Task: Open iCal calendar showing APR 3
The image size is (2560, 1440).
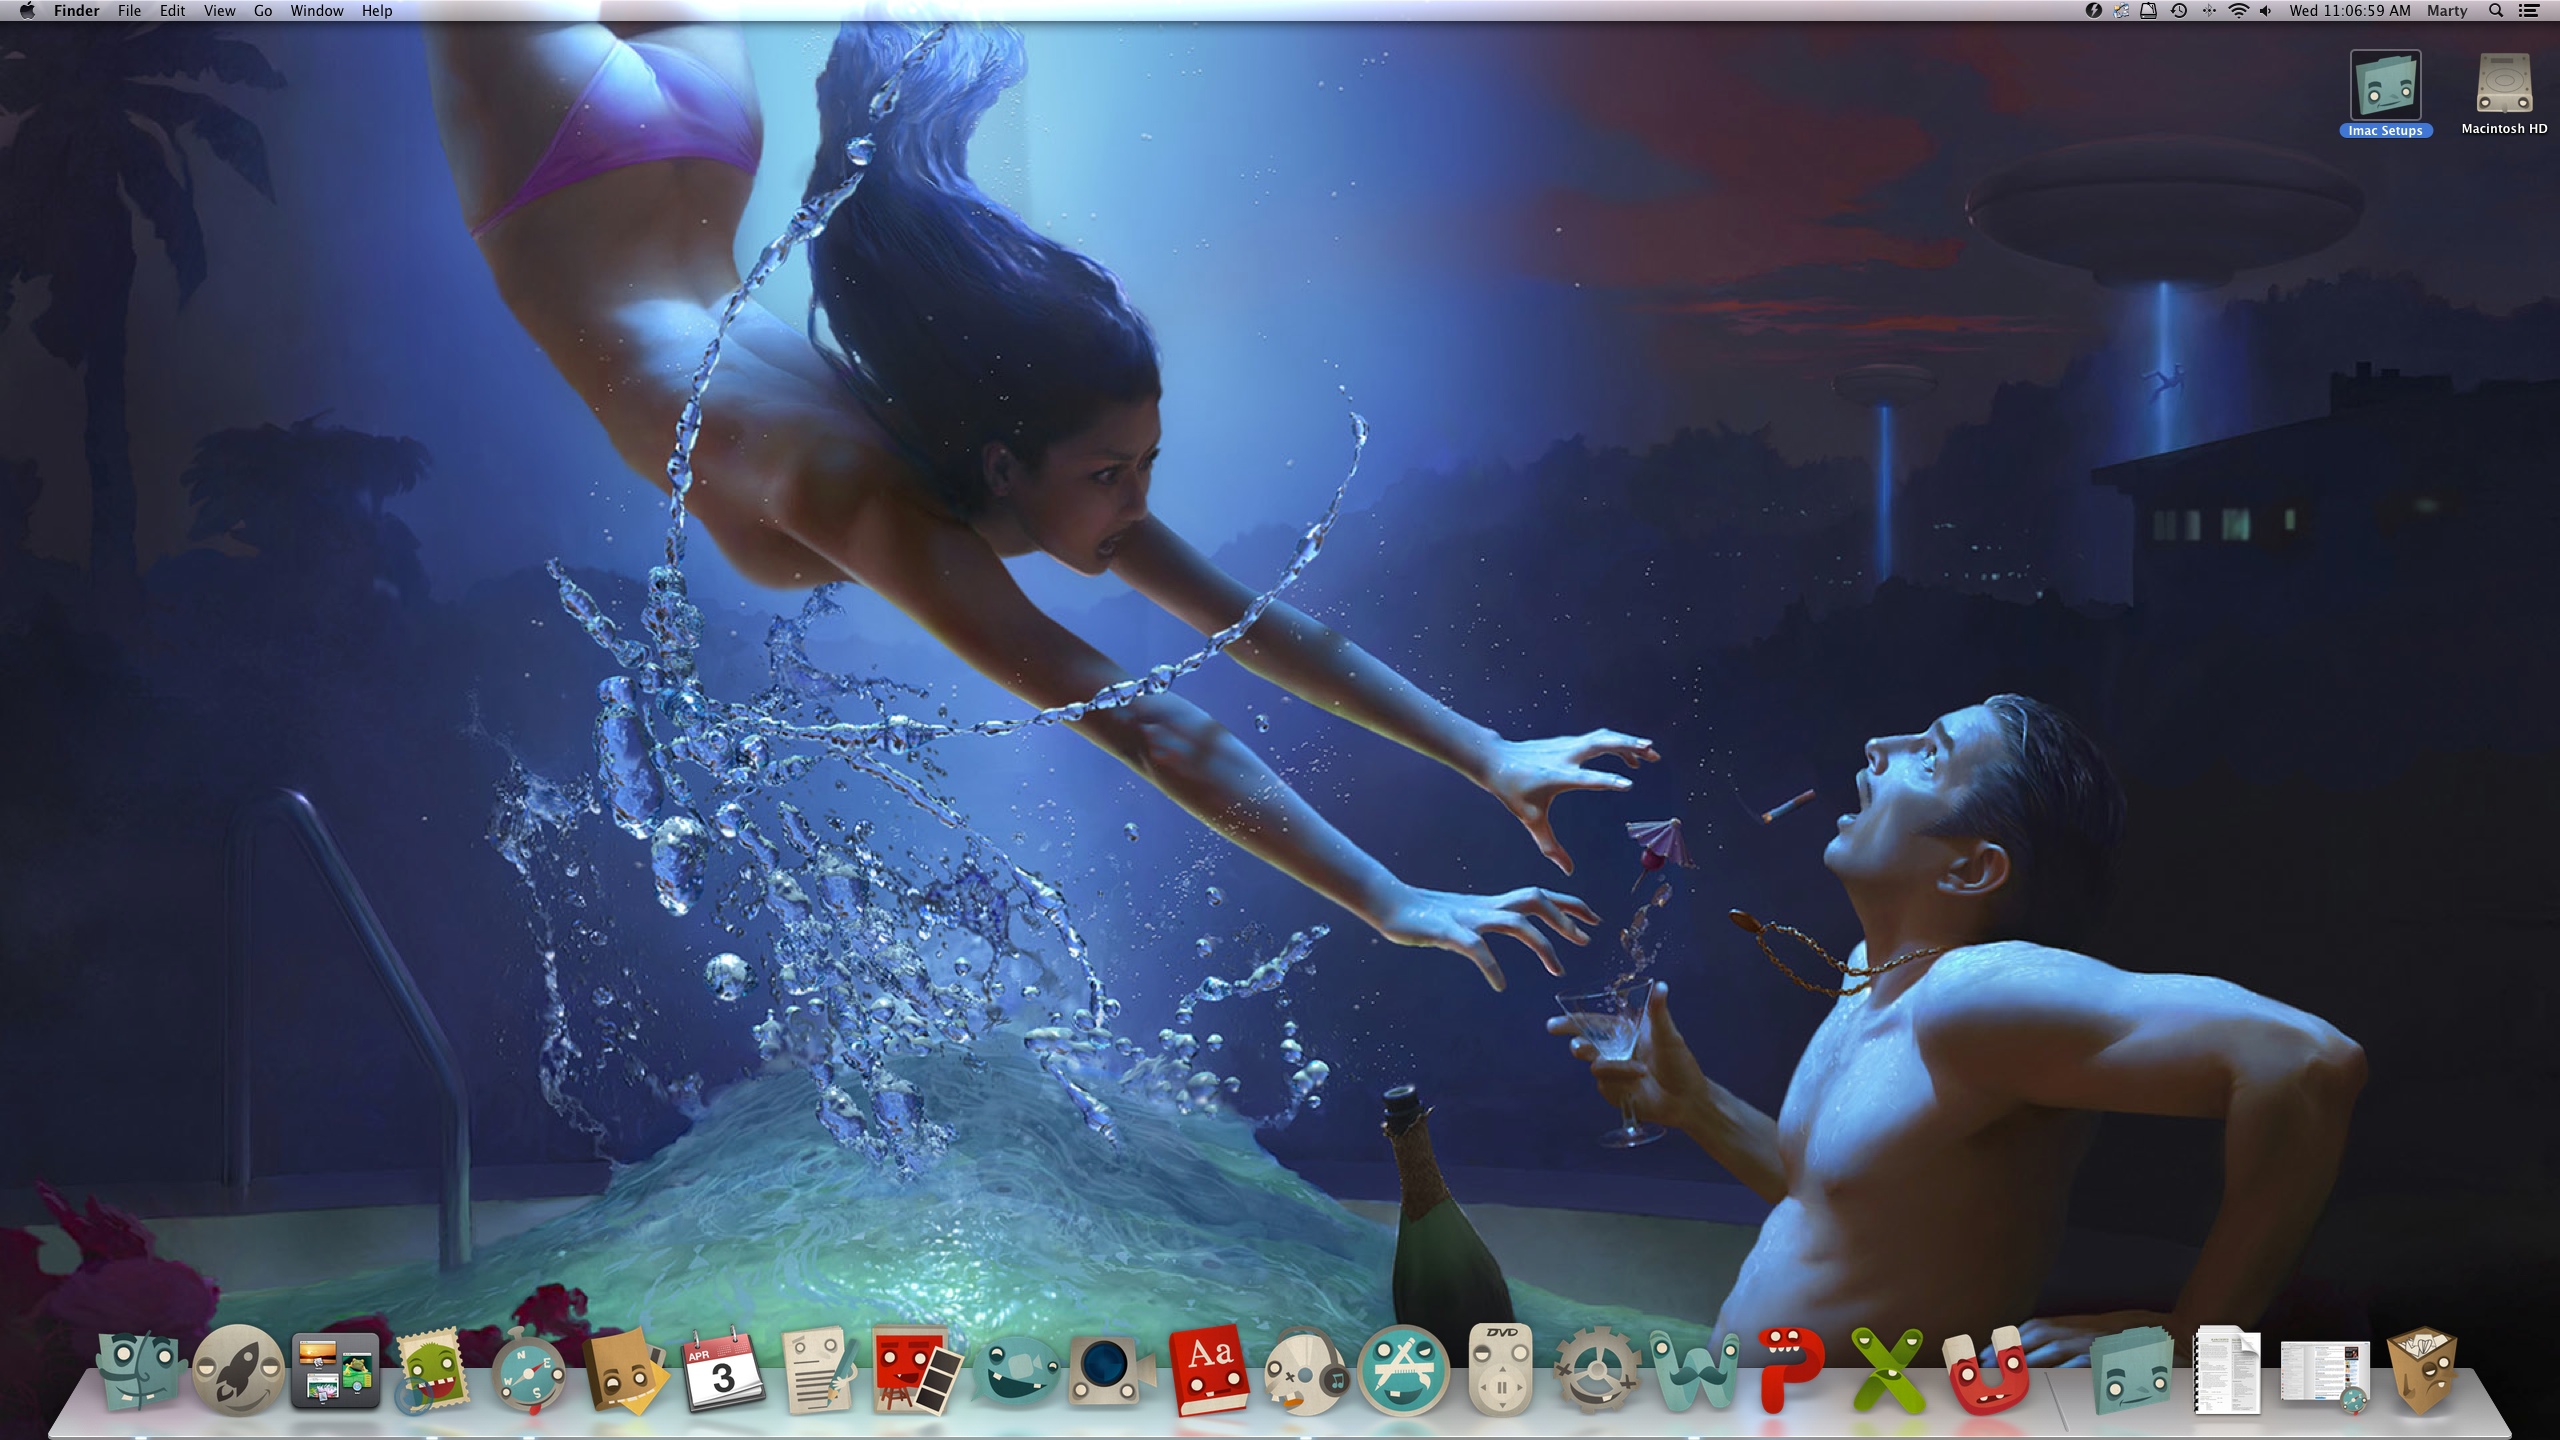Action: click(x=723, y=1370)
